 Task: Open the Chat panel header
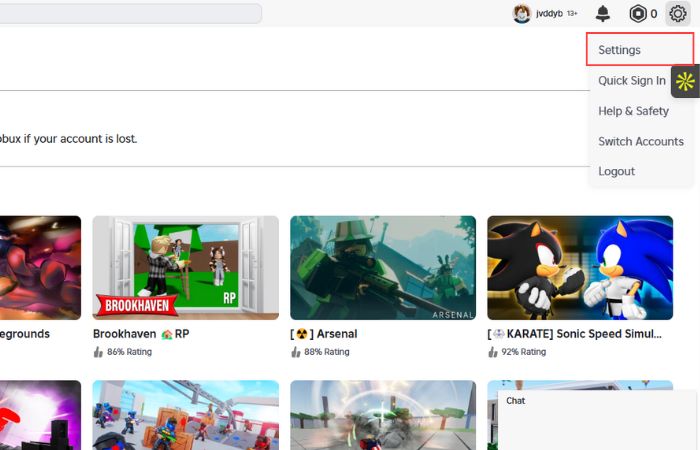(597, 401)
